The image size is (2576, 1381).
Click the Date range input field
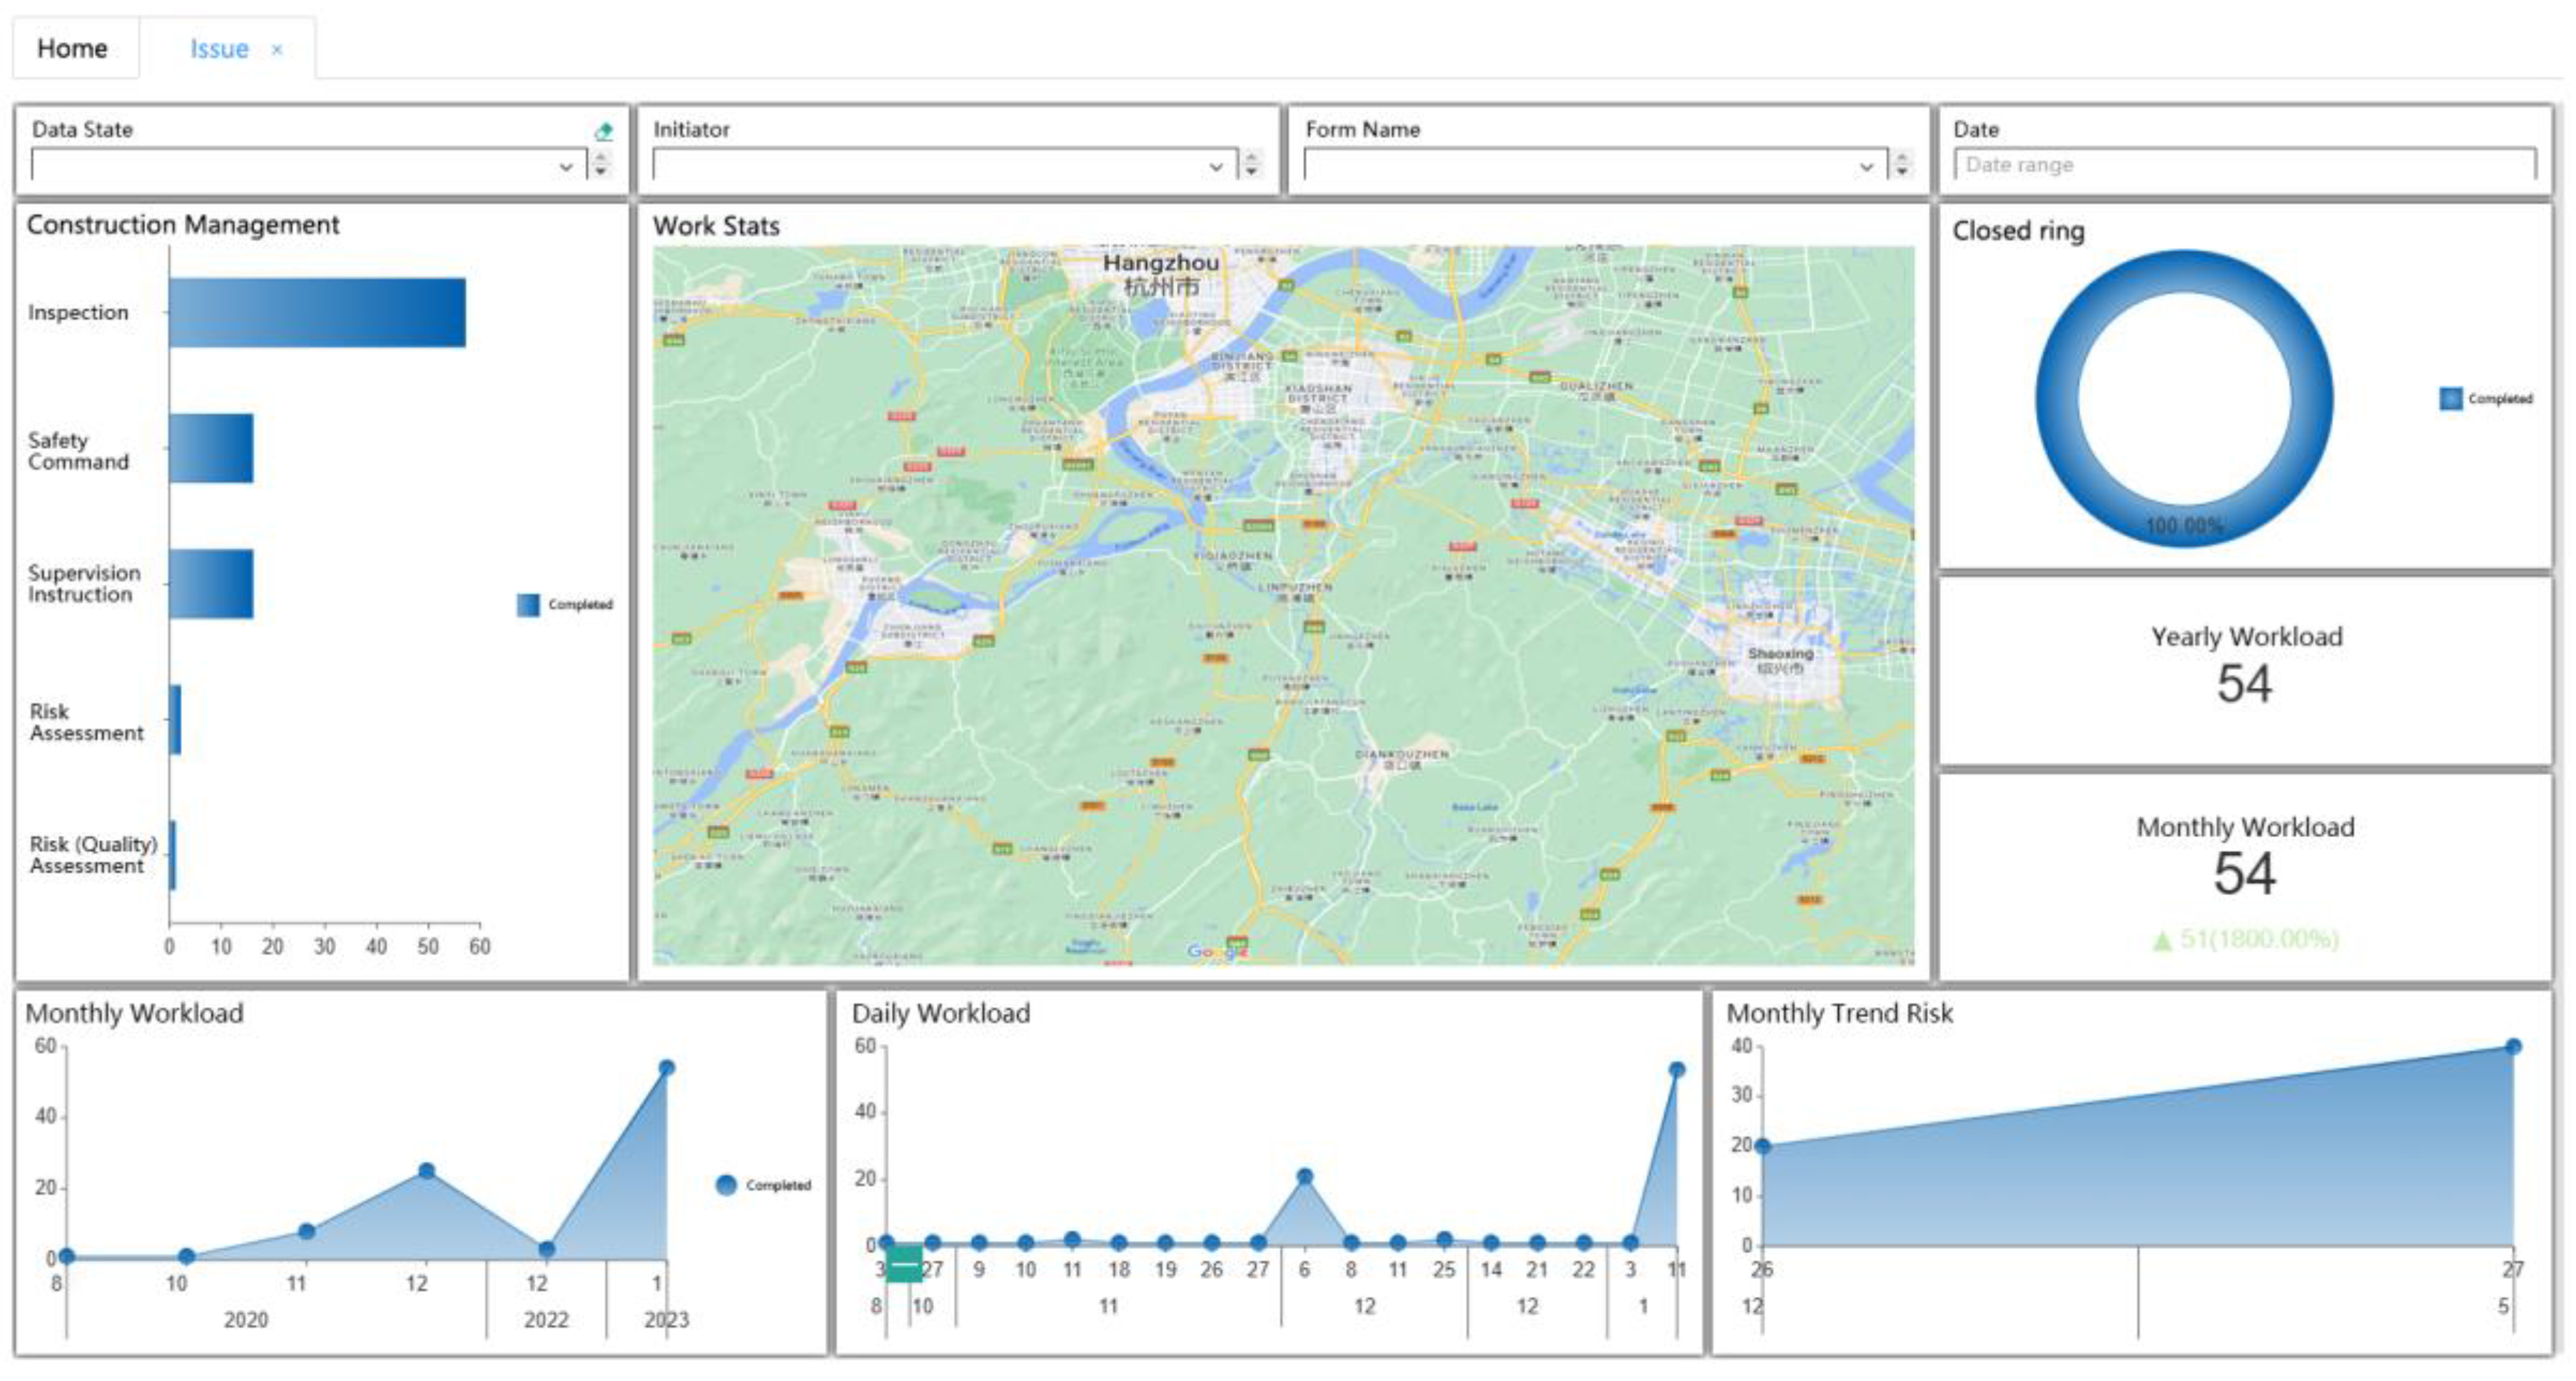click(x=2244, y=165)
